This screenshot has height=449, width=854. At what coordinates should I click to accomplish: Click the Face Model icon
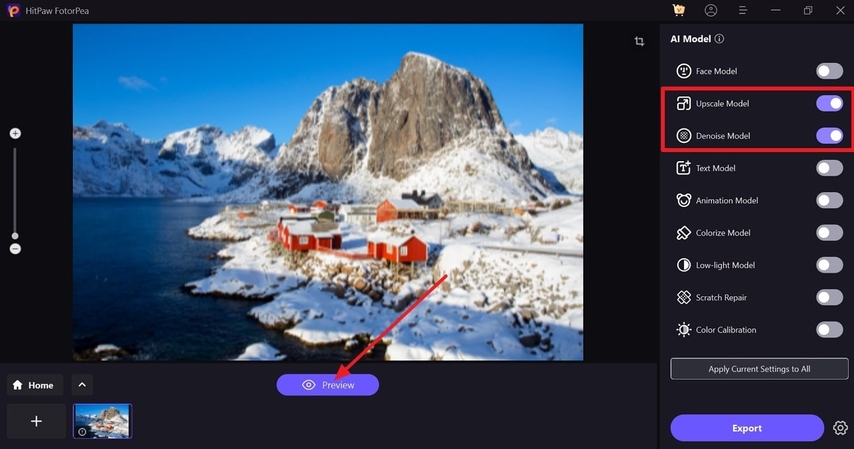point(684,71)
